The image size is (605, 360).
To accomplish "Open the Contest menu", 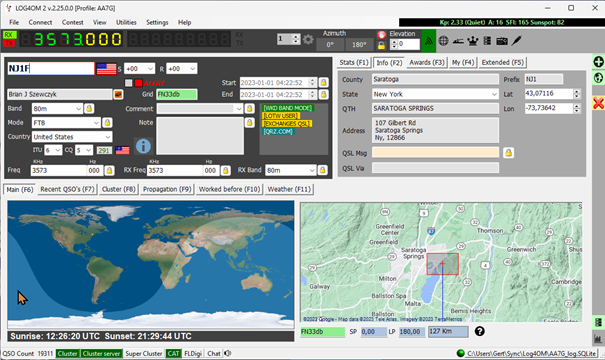I will click(x=73, y=22).
